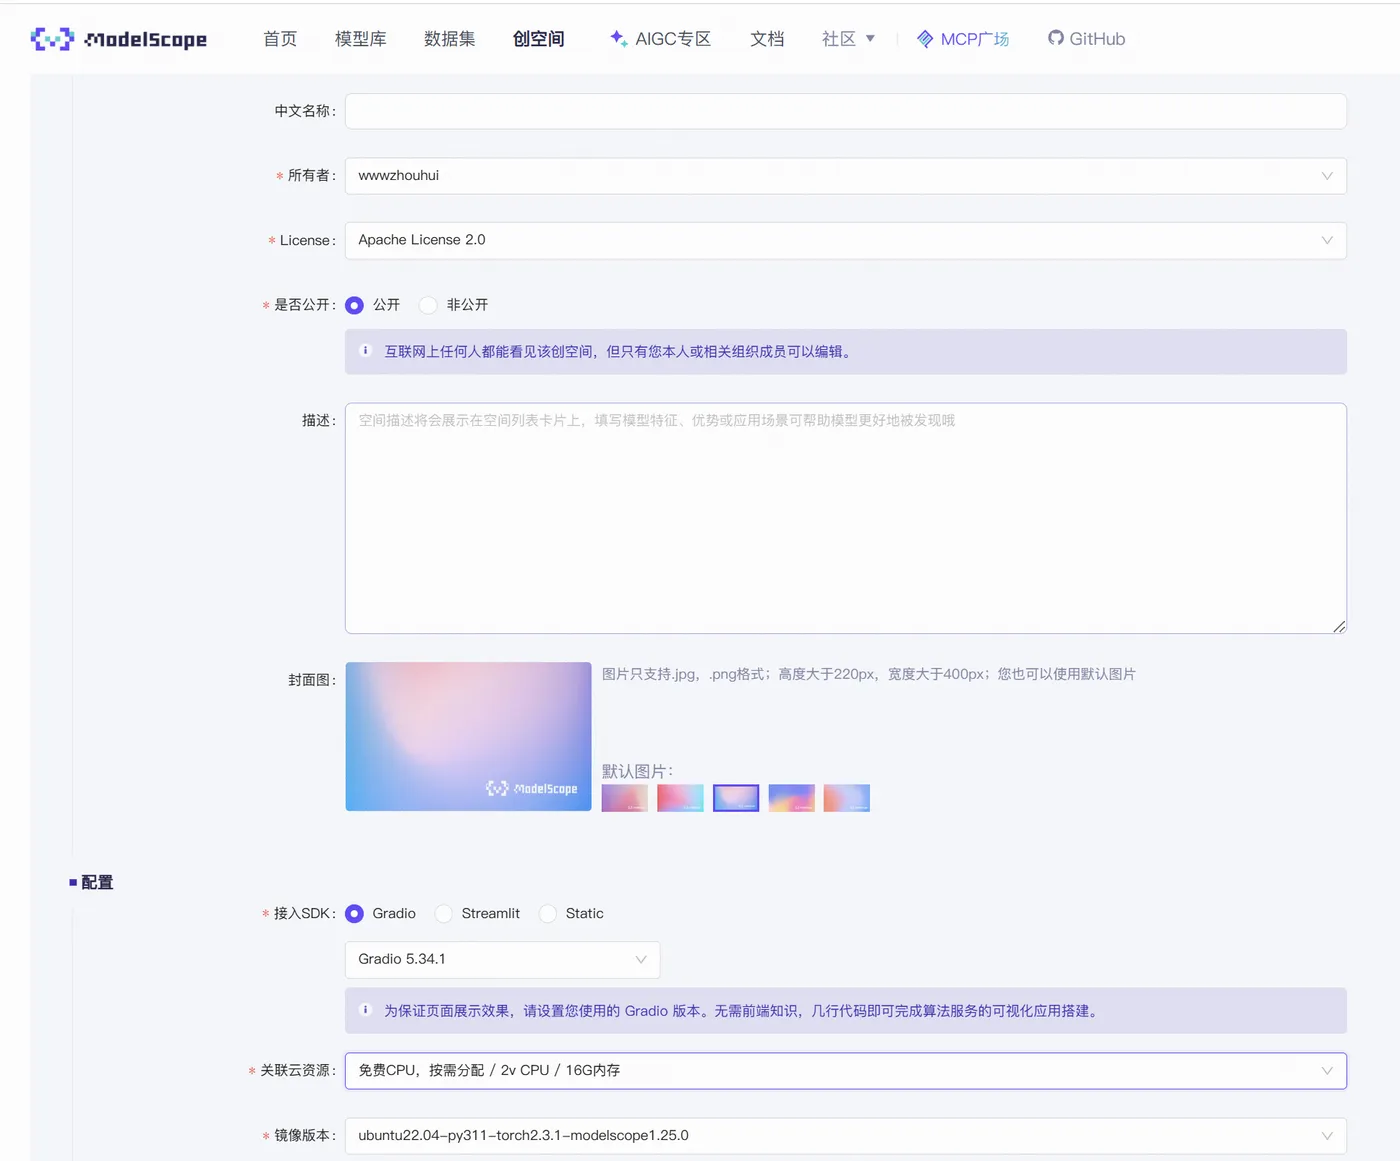Select the 非公开 radio button

(428, 305)
